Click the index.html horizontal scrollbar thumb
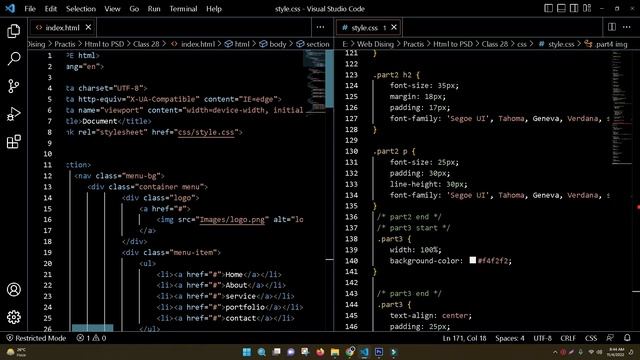The image size is (640, 360). (x=93, y=328)
